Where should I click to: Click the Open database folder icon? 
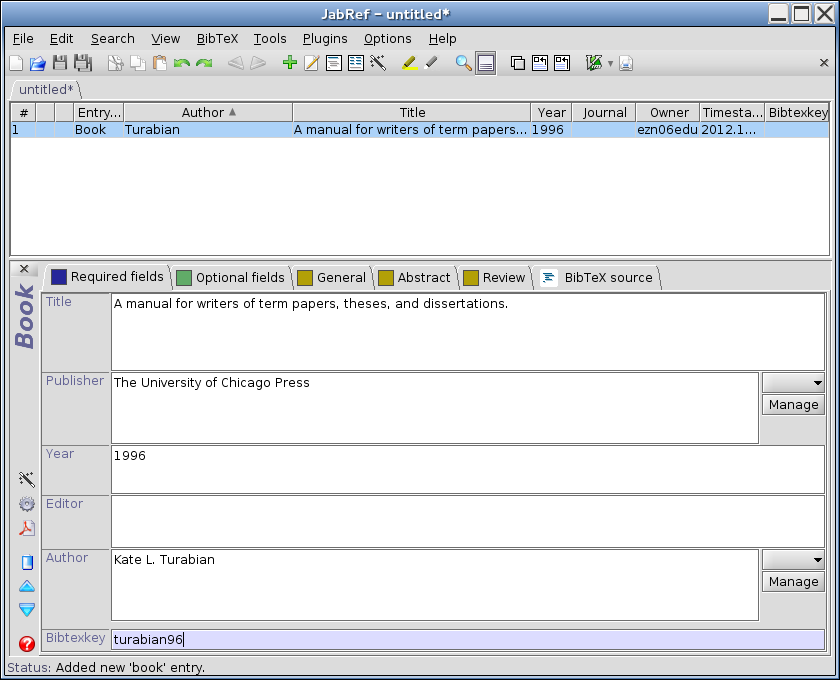coord(38,63)
